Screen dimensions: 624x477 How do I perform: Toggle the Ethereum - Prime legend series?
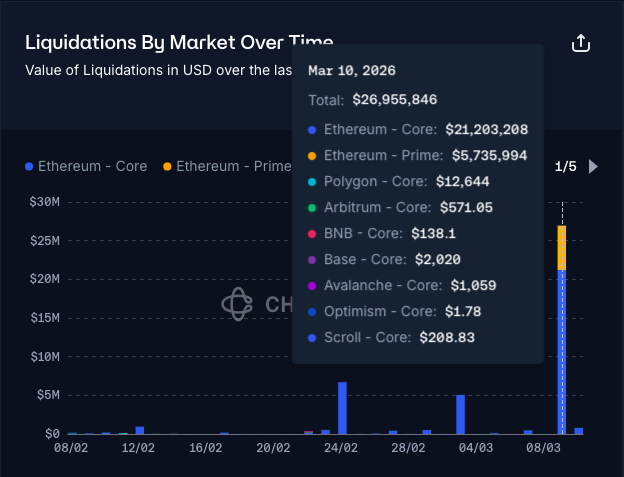click(232, 166)
